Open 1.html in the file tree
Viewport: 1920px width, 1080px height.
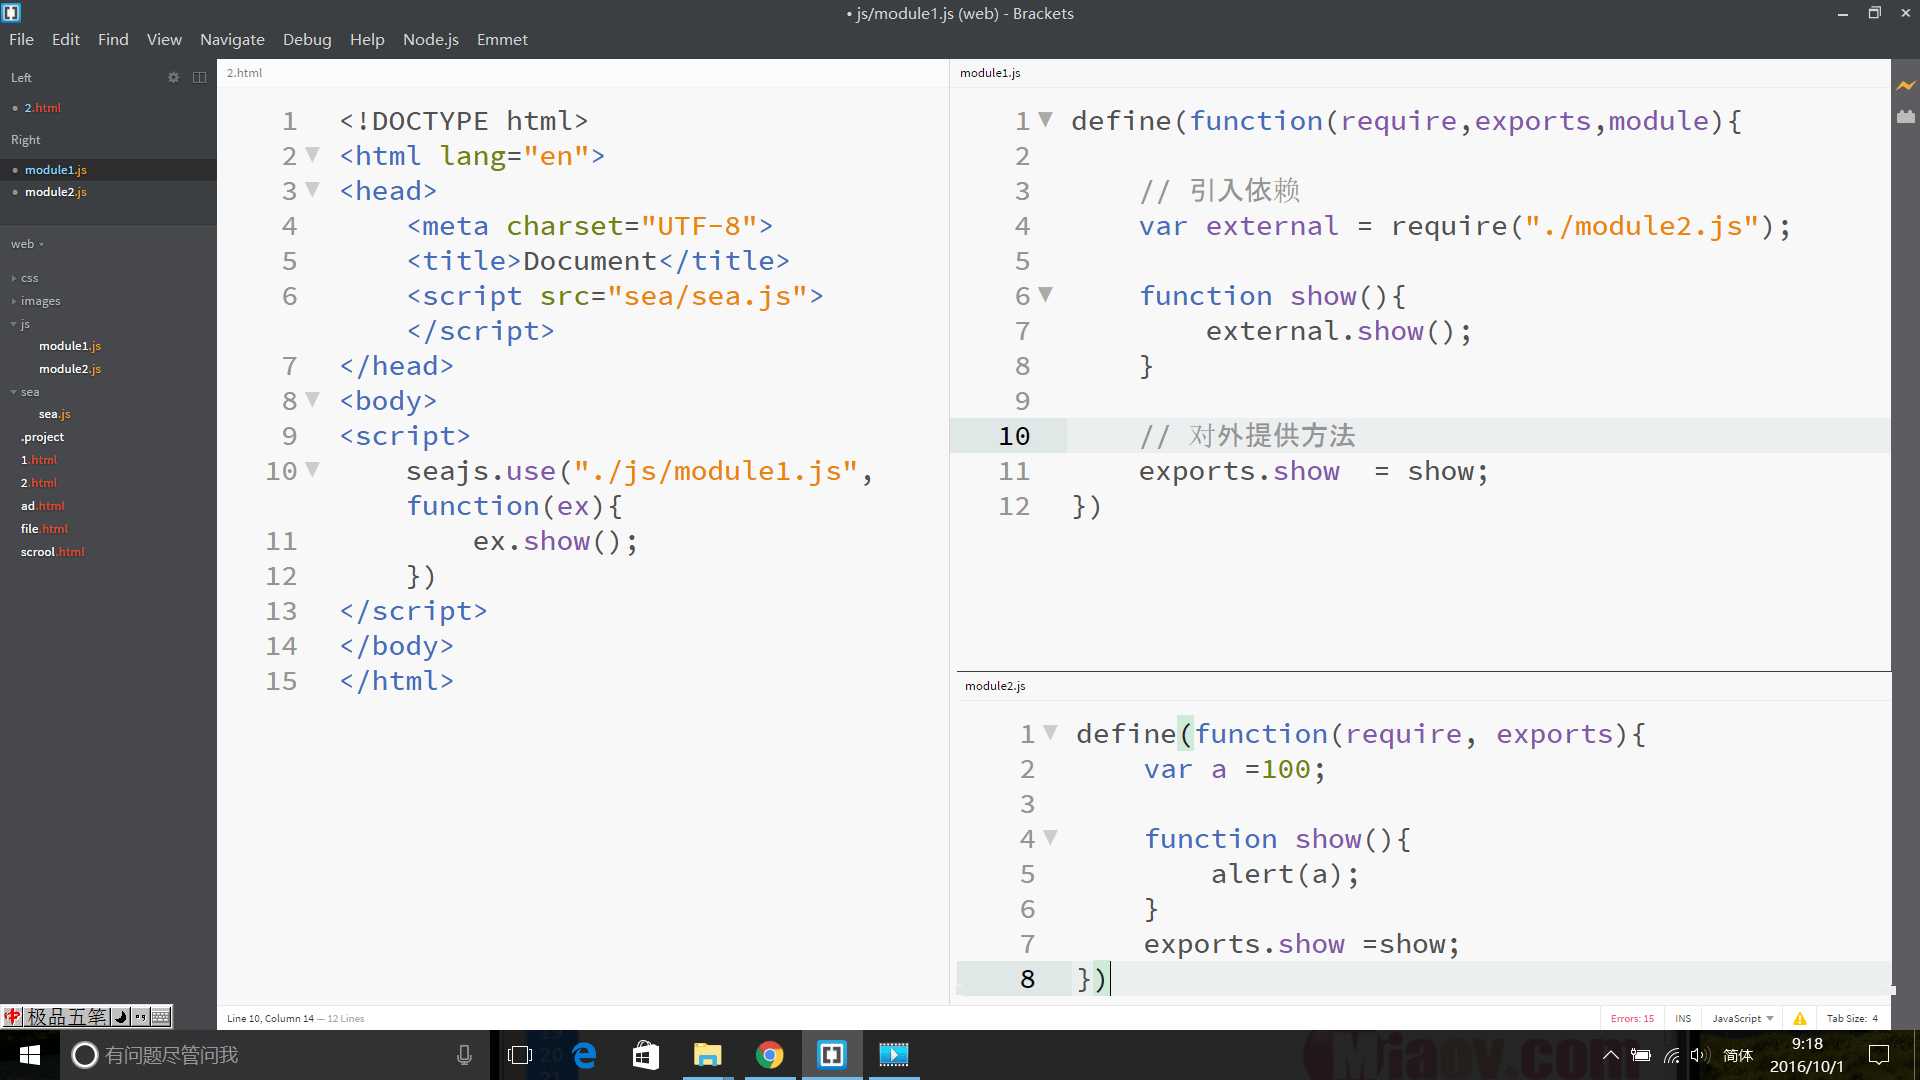(x=39, y=460)
